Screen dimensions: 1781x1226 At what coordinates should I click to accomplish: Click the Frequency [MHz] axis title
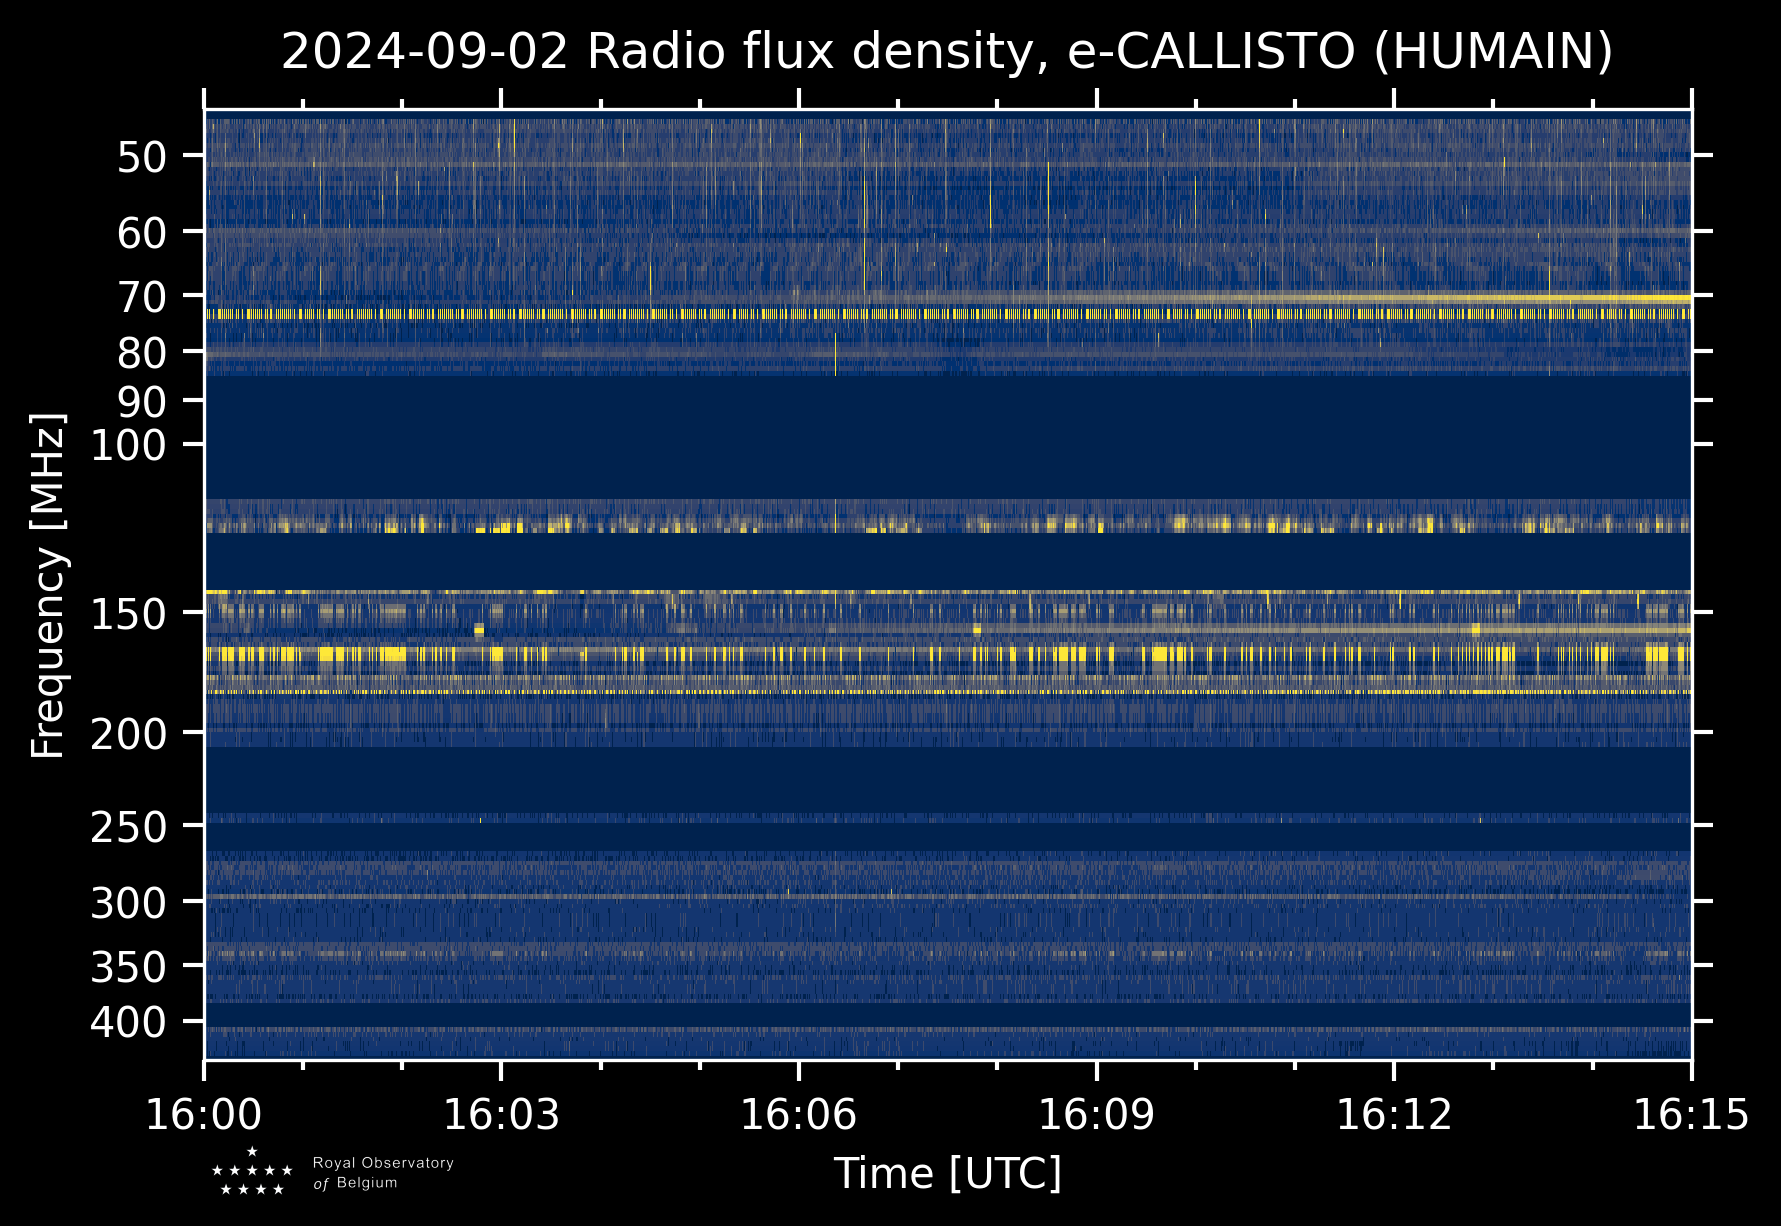click(x=48, y=585)
